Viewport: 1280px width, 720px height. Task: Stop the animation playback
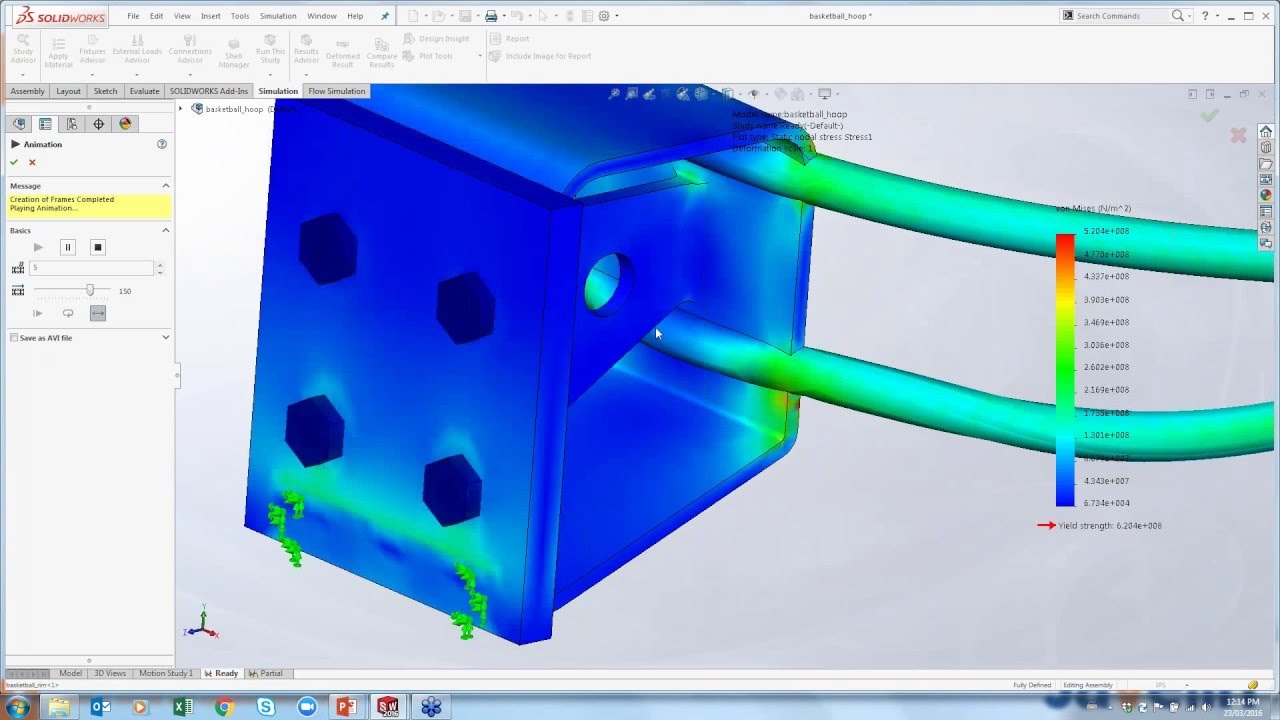98,247
